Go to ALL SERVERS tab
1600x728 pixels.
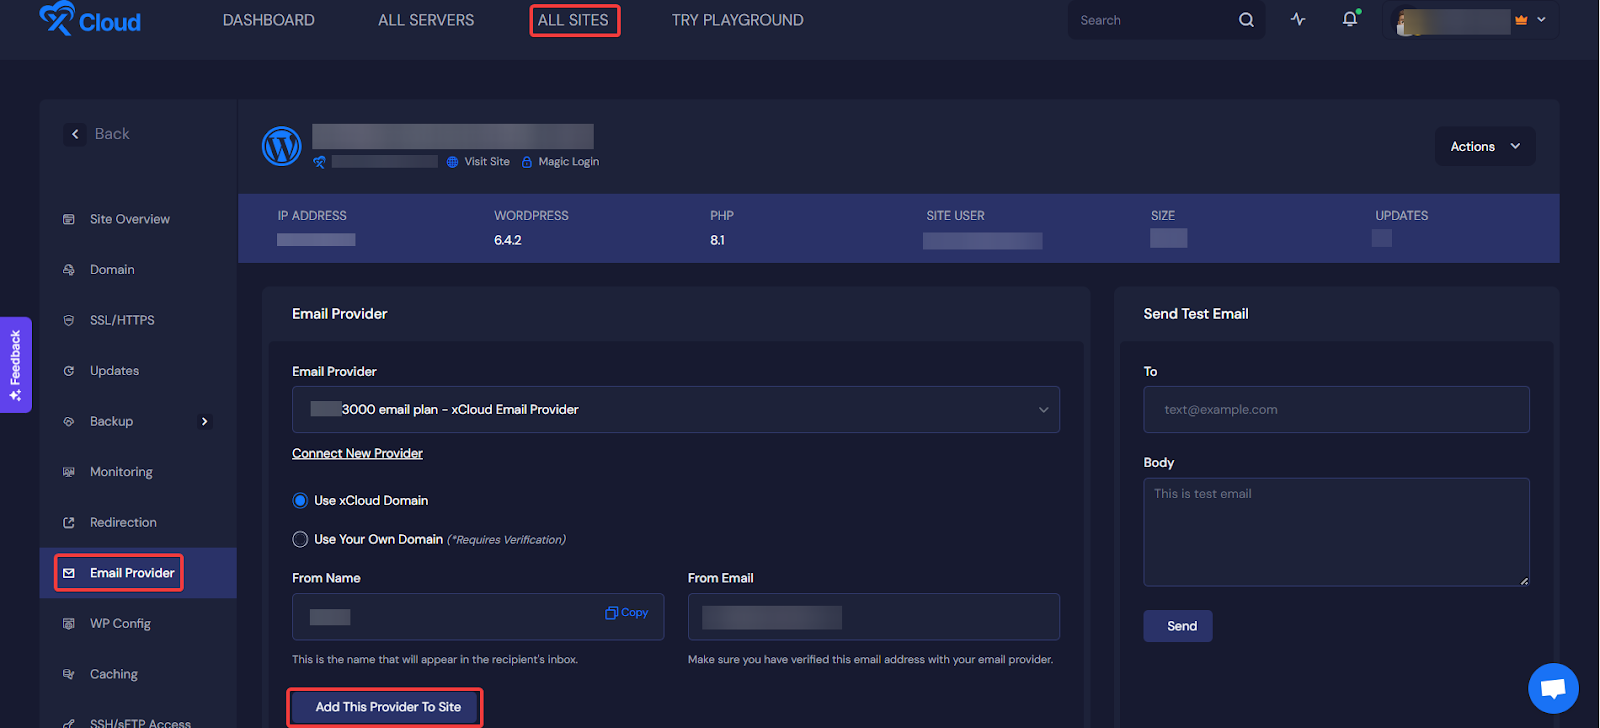pyautogui.click(x=426, y=20)
